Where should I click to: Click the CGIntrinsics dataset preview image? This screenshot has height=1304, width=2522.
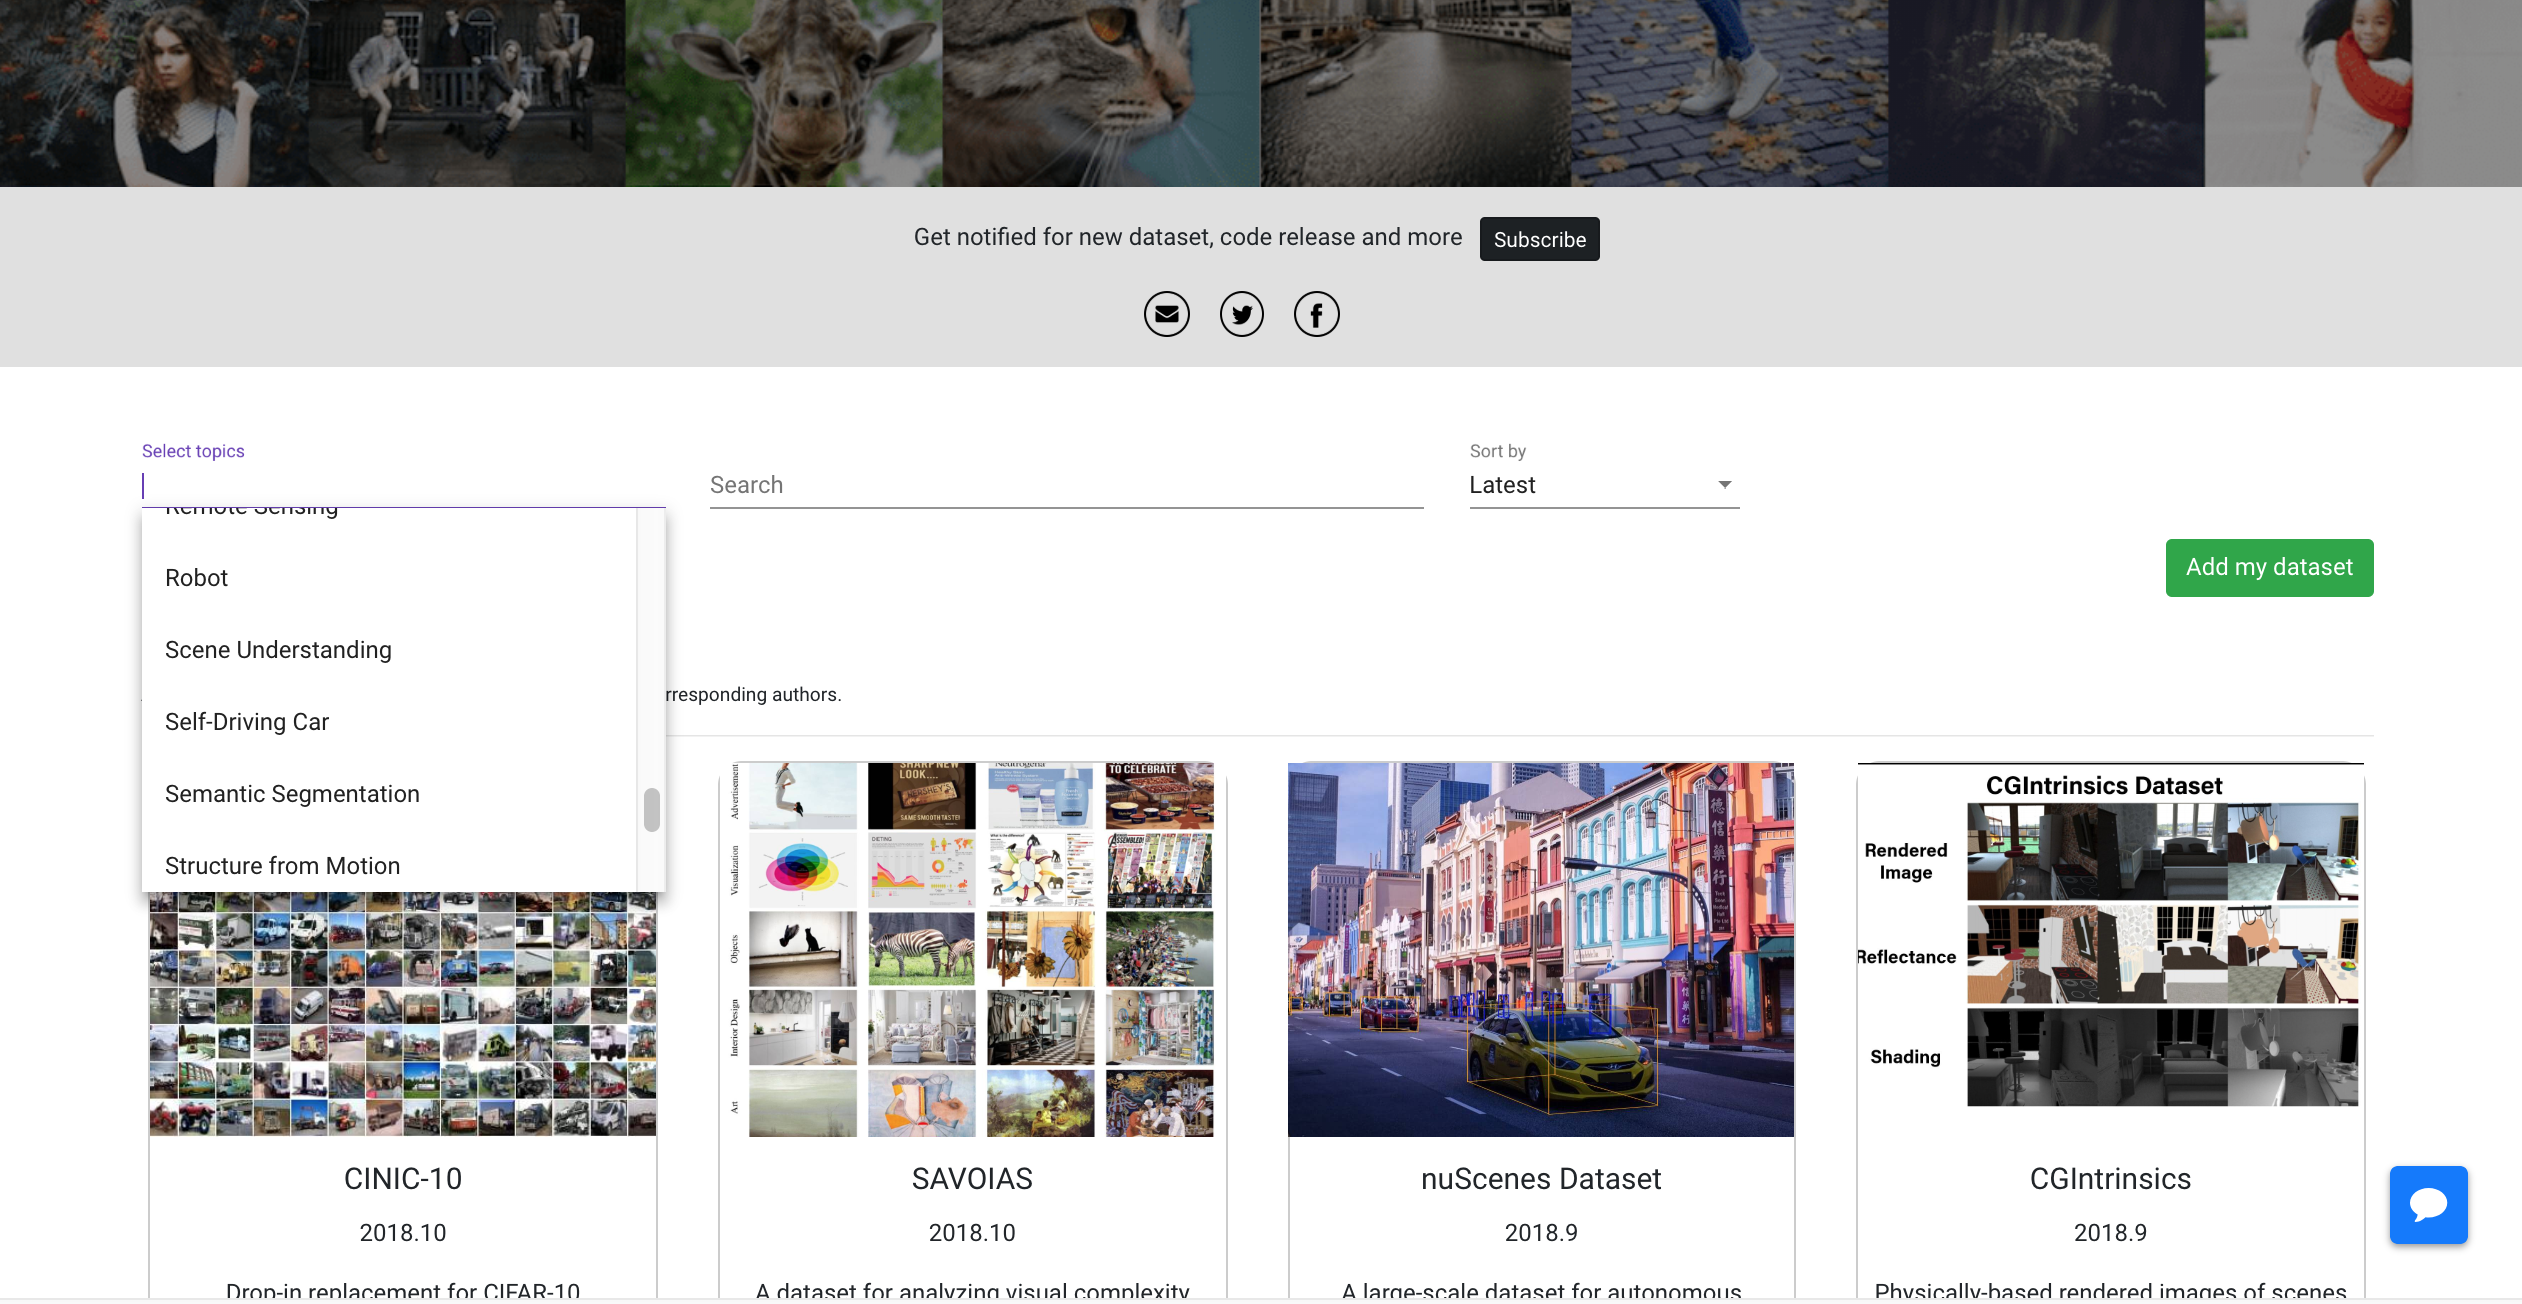[x=2112, y=950]
